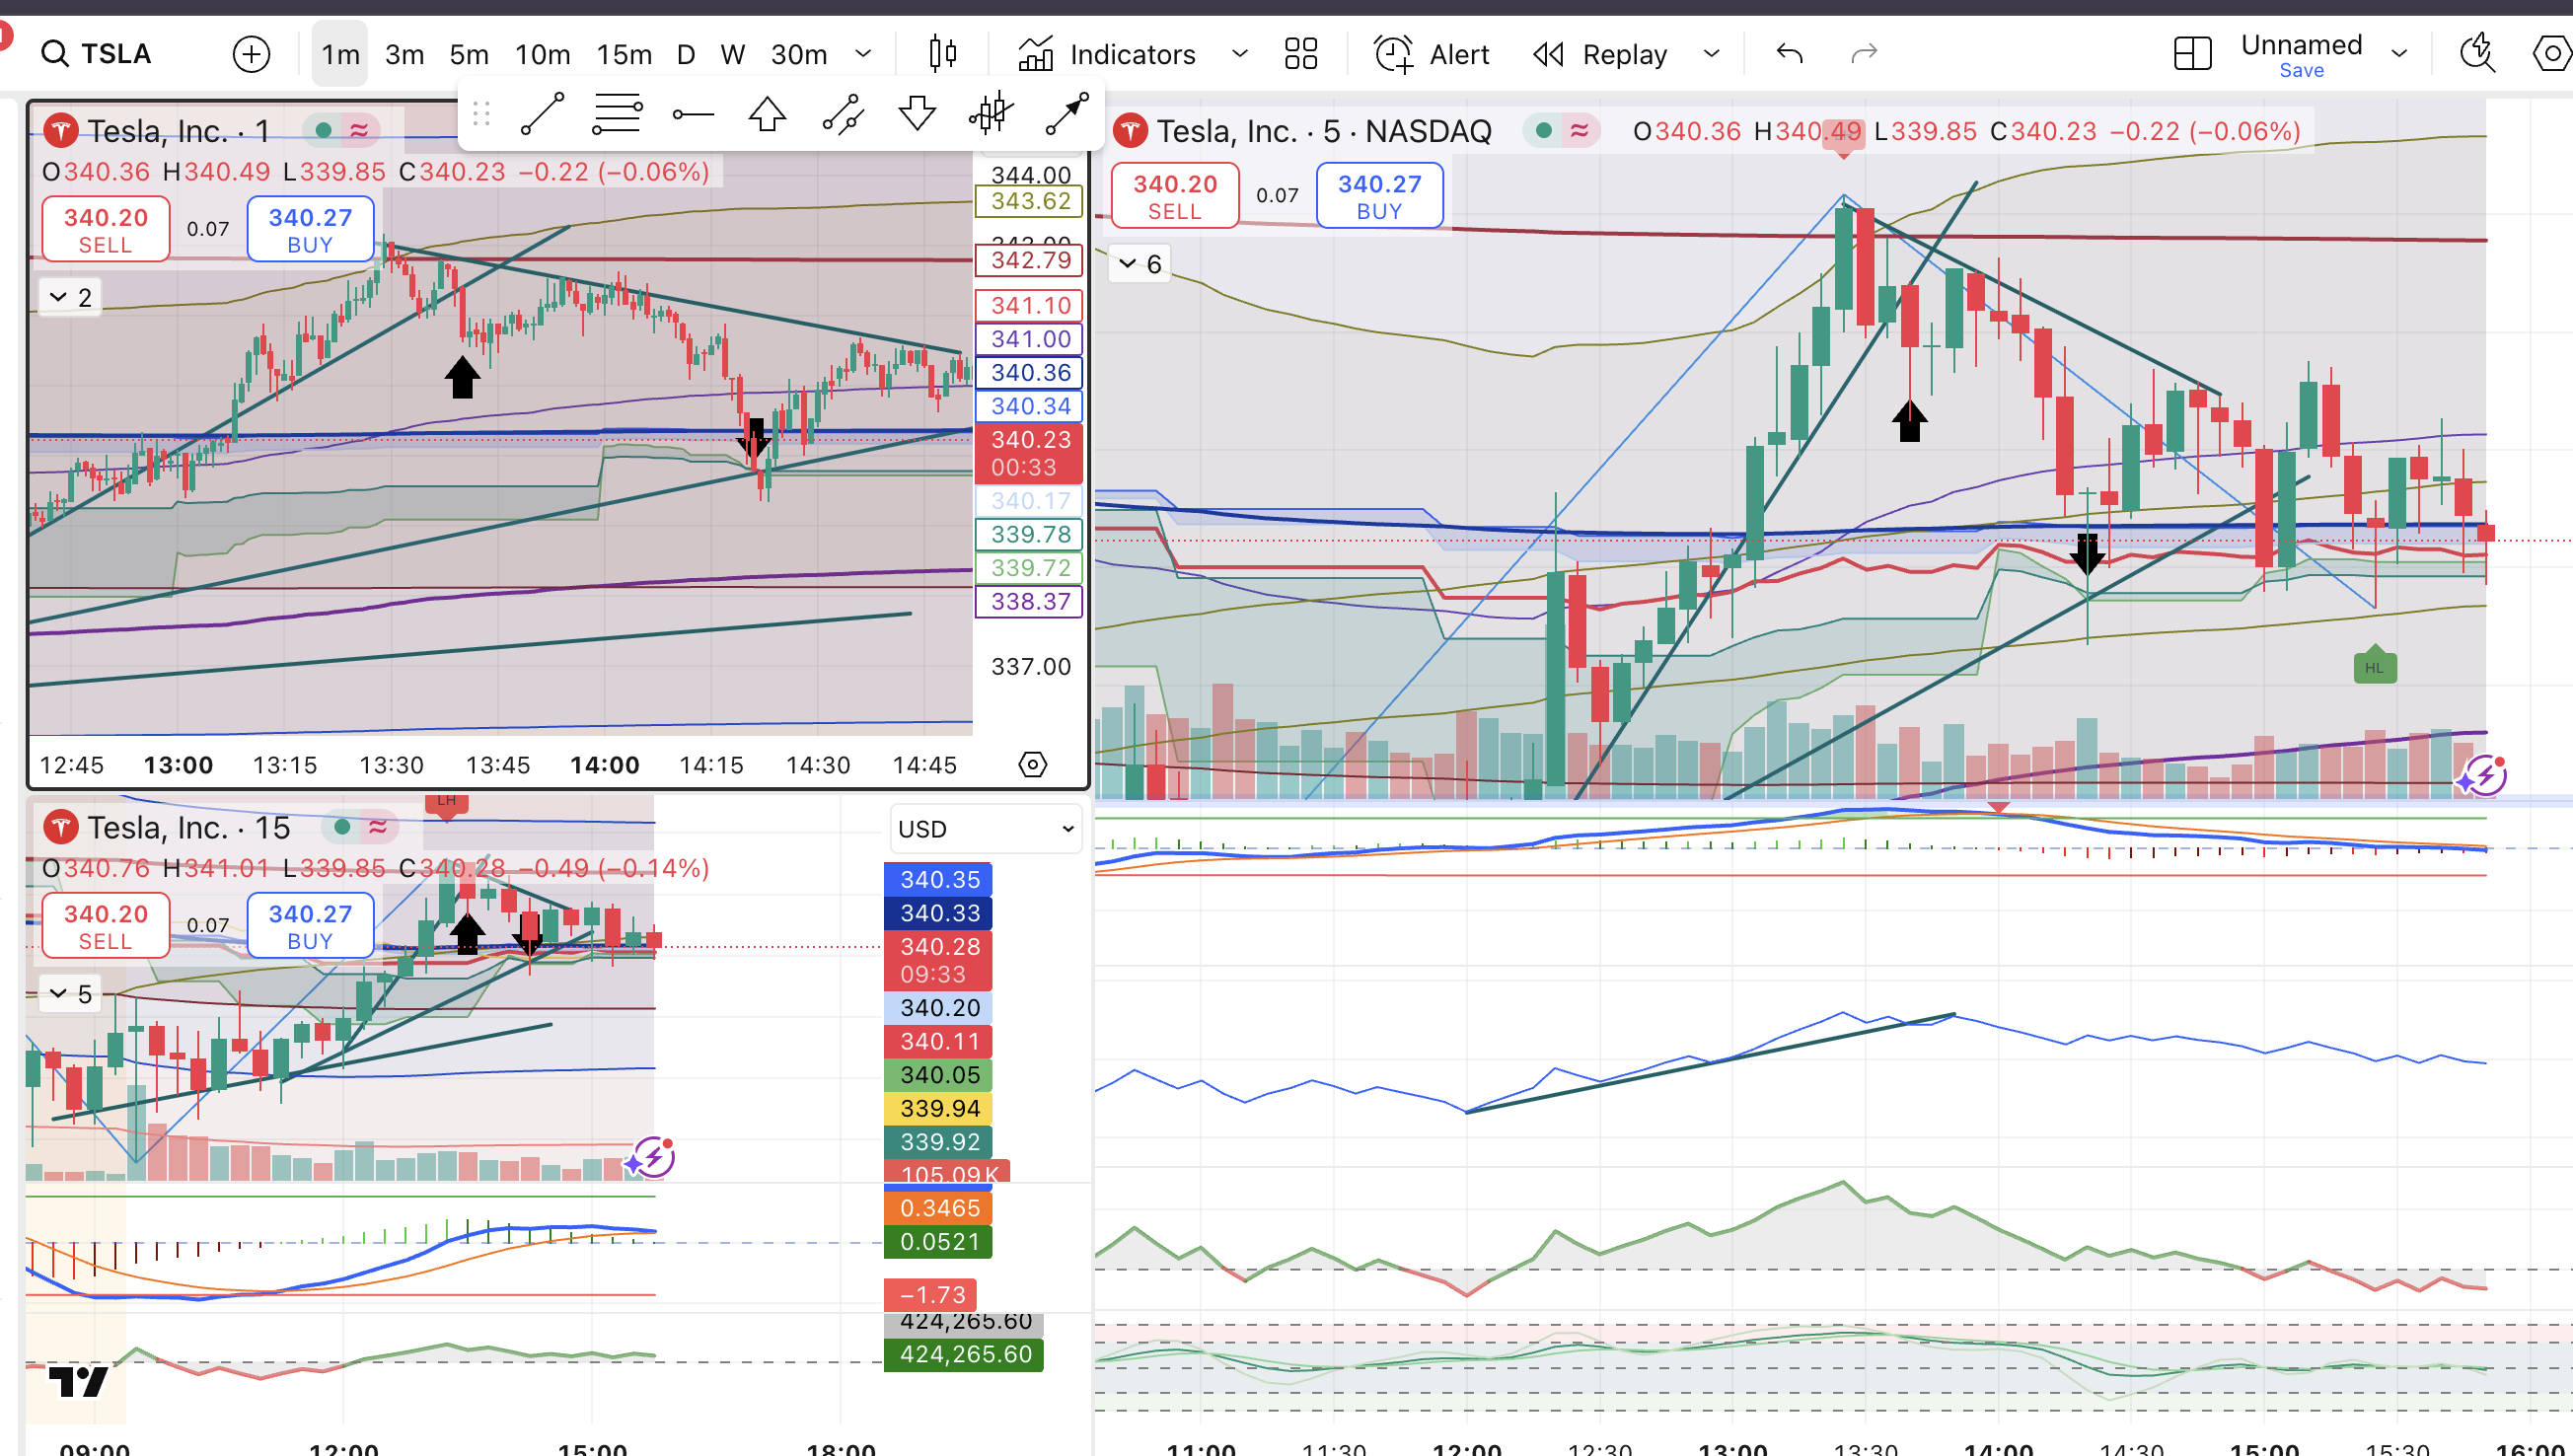Select the arrow line drawing tool
Screen dimensions: 2573x1456
click(1066, 114)
